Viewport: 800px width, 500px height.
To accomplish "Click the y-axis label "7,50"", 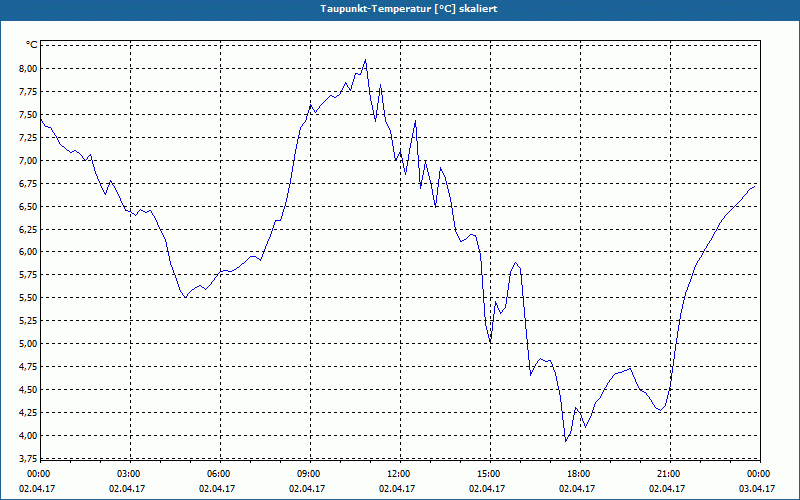I will (x=28, y=114).
